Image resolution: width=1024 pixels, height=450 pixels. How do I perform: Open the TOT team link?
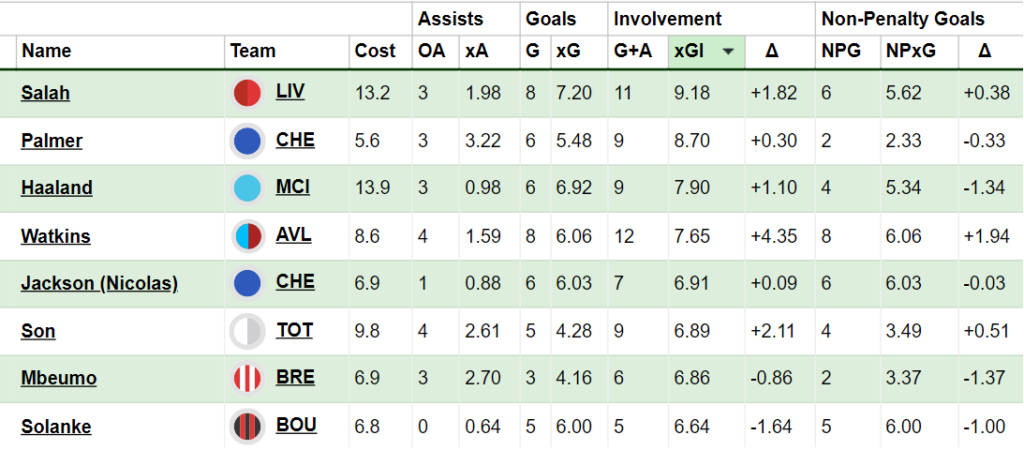tap(293, 330)
